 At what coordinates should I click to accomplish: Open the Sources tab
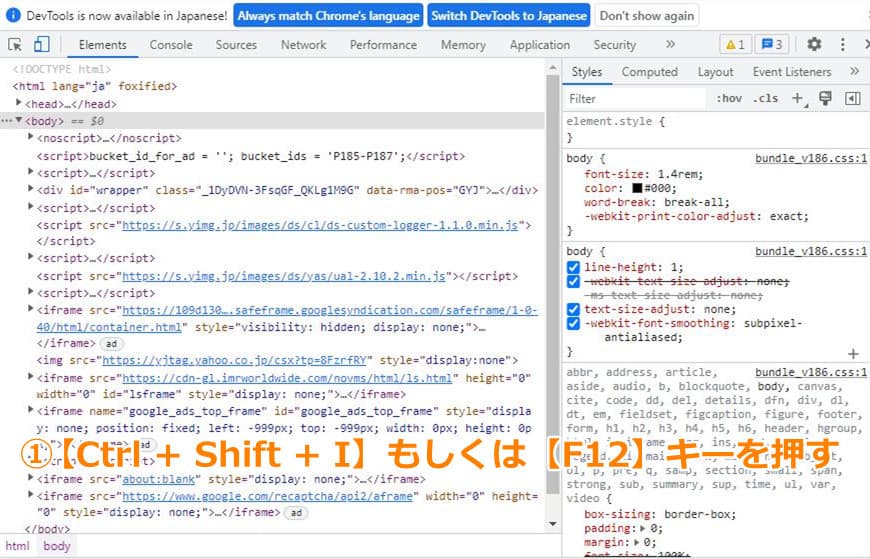click(236, 45)
